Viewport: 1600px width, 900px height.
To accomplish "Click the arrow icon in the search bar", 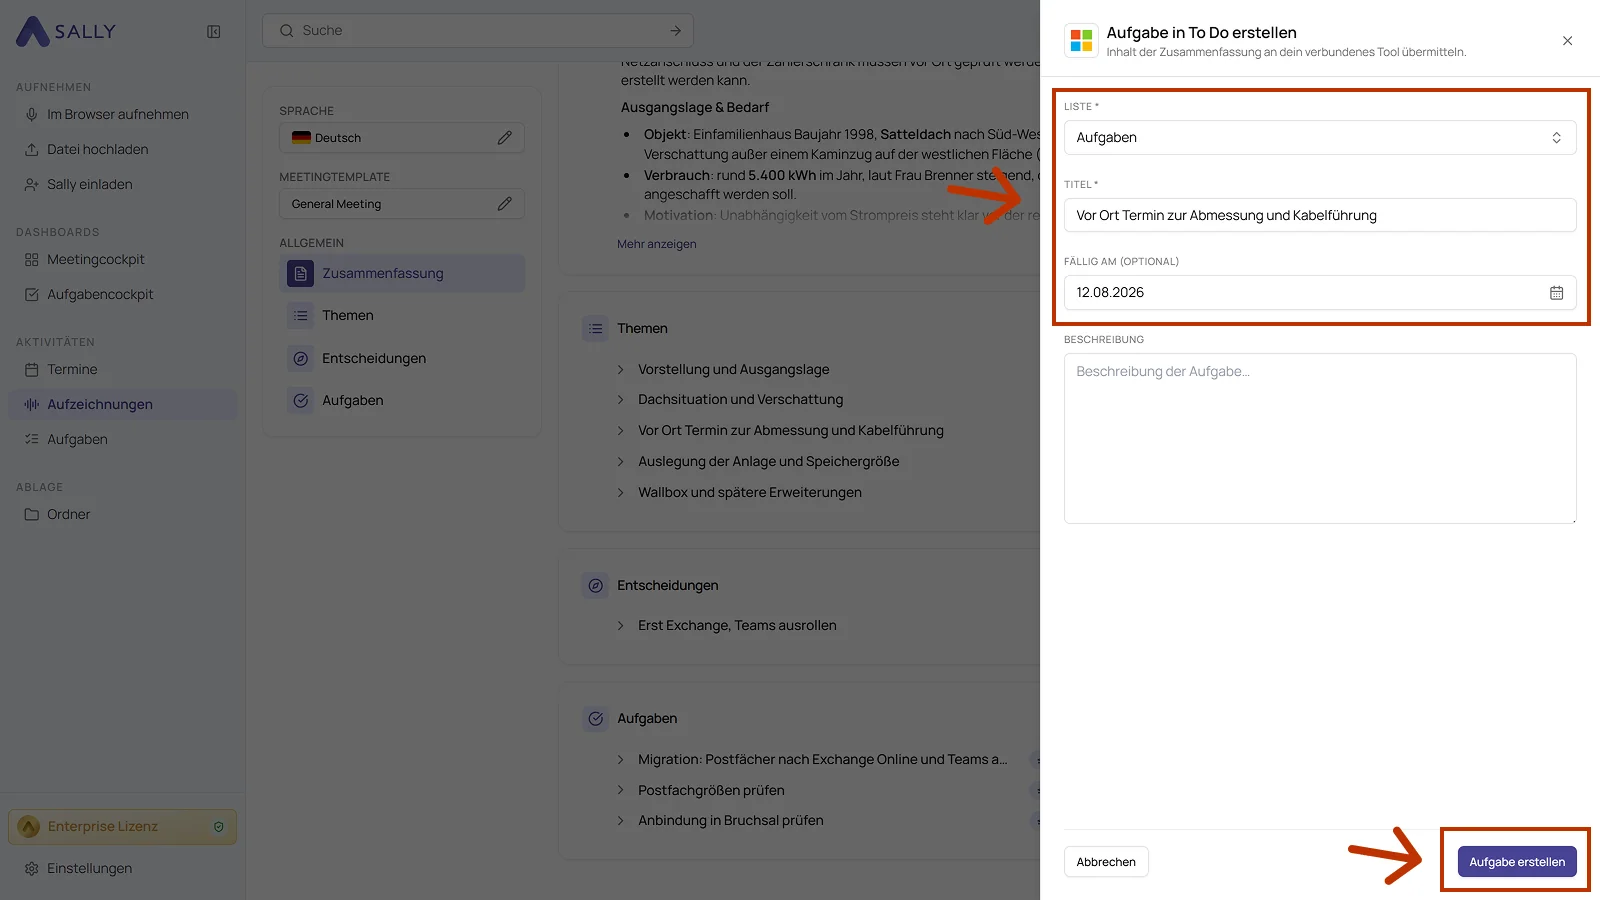I will pos(675,31).
